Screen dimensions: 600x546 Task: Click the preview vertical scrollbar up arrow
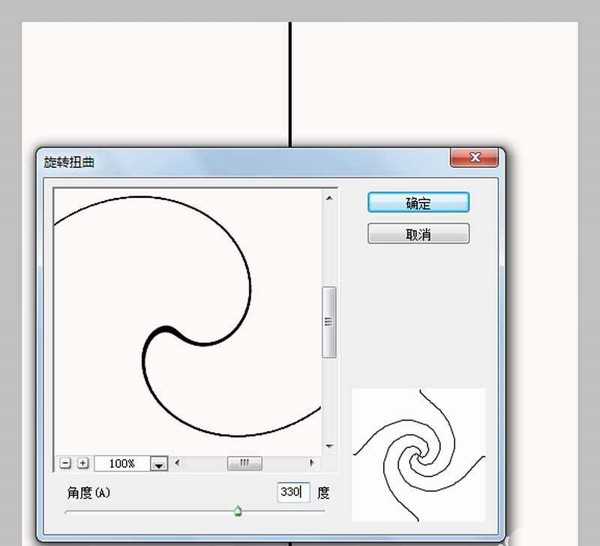pos(329,198)
